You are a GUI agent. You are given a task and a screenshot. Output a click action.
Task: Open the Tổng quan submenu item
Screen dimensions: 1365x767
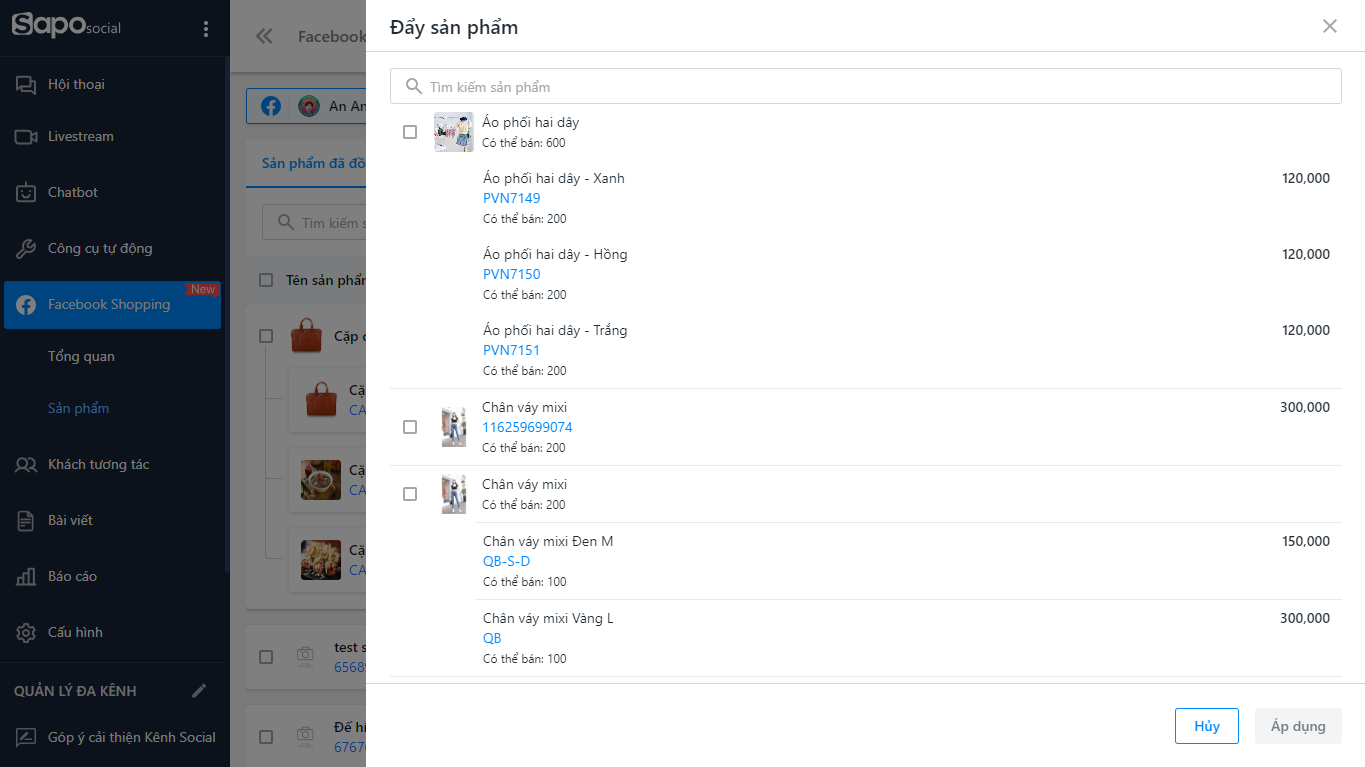tap(81, 356)
